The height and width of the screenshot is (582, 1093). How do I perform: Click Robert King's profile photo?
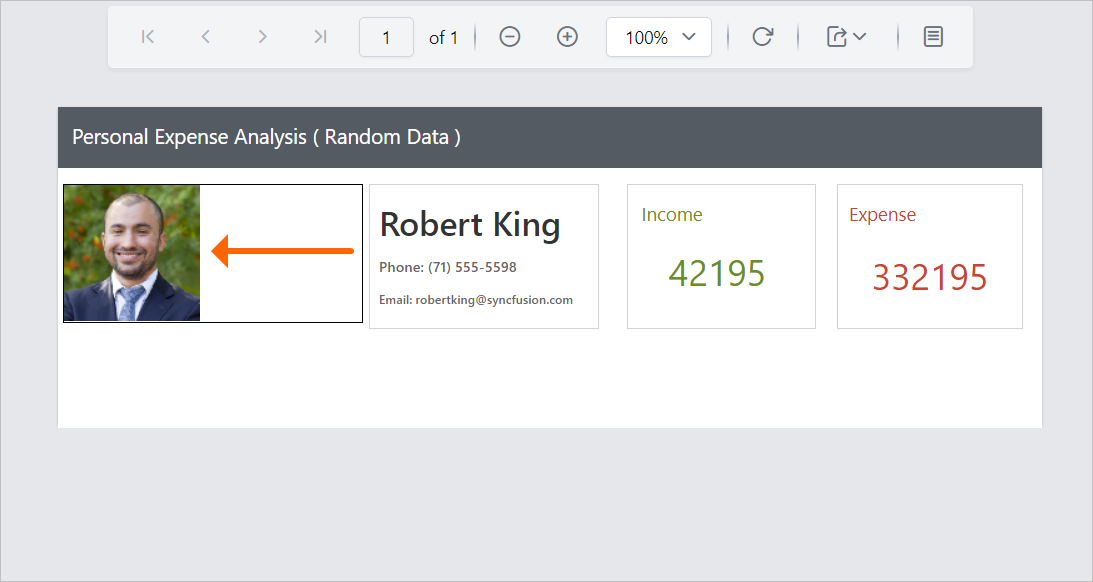click(x=131, y=252)
